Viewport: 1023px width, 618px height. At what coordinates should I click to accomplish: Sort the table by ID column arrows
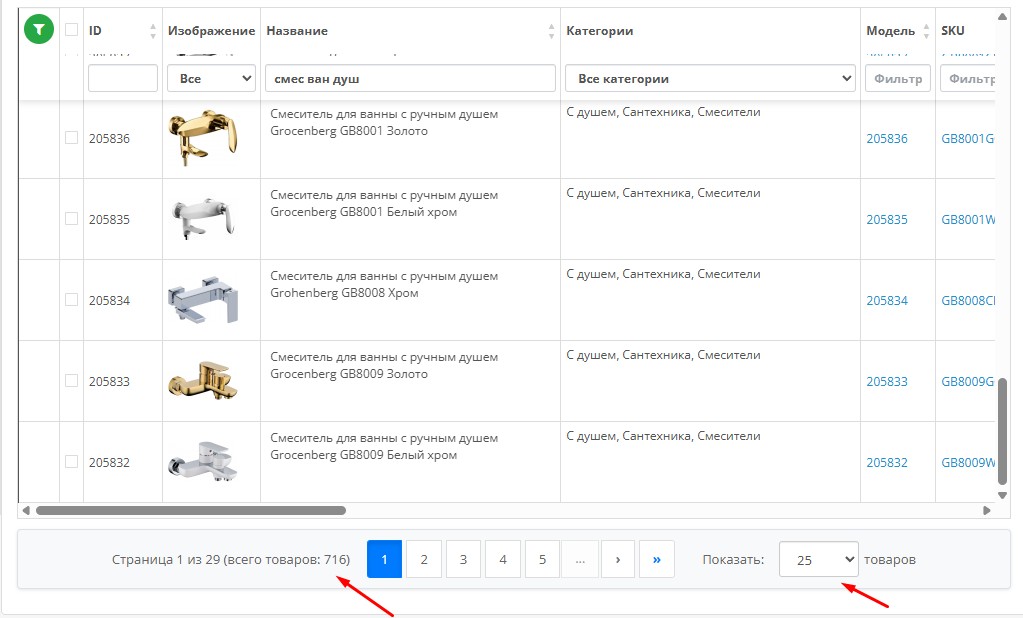pyautogui.click(x=152, y=31)
